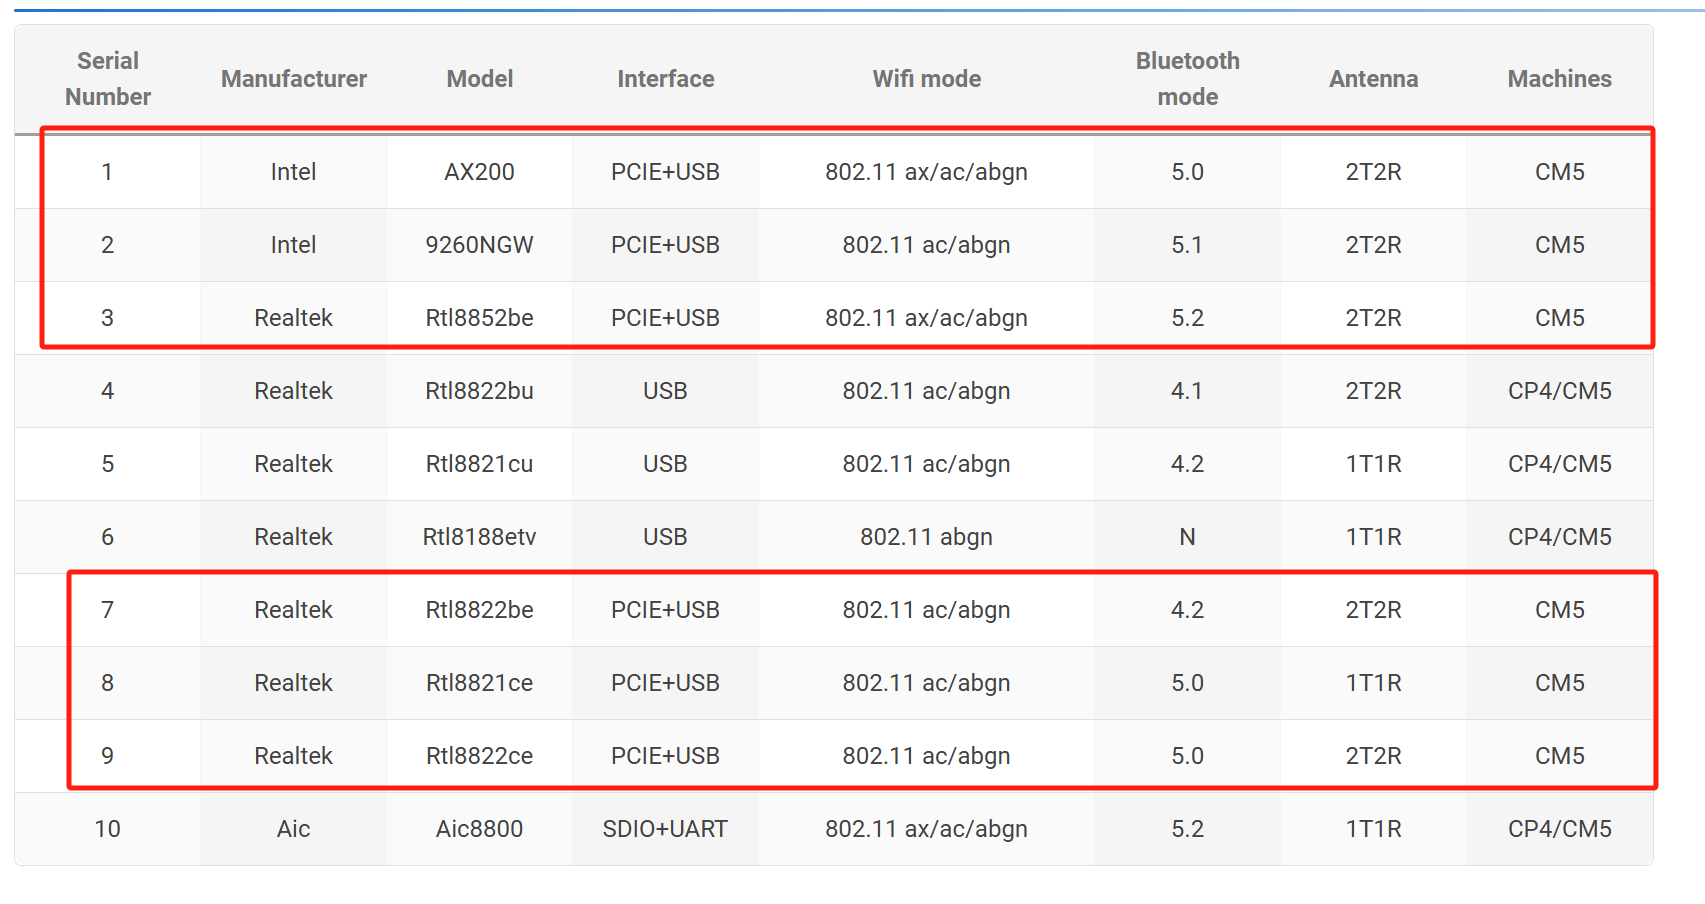The height and width of the screenshot is (904, 1705).
Task: Click the Antenna column header
Action: pyautogui.click(x=1374, y=79)
